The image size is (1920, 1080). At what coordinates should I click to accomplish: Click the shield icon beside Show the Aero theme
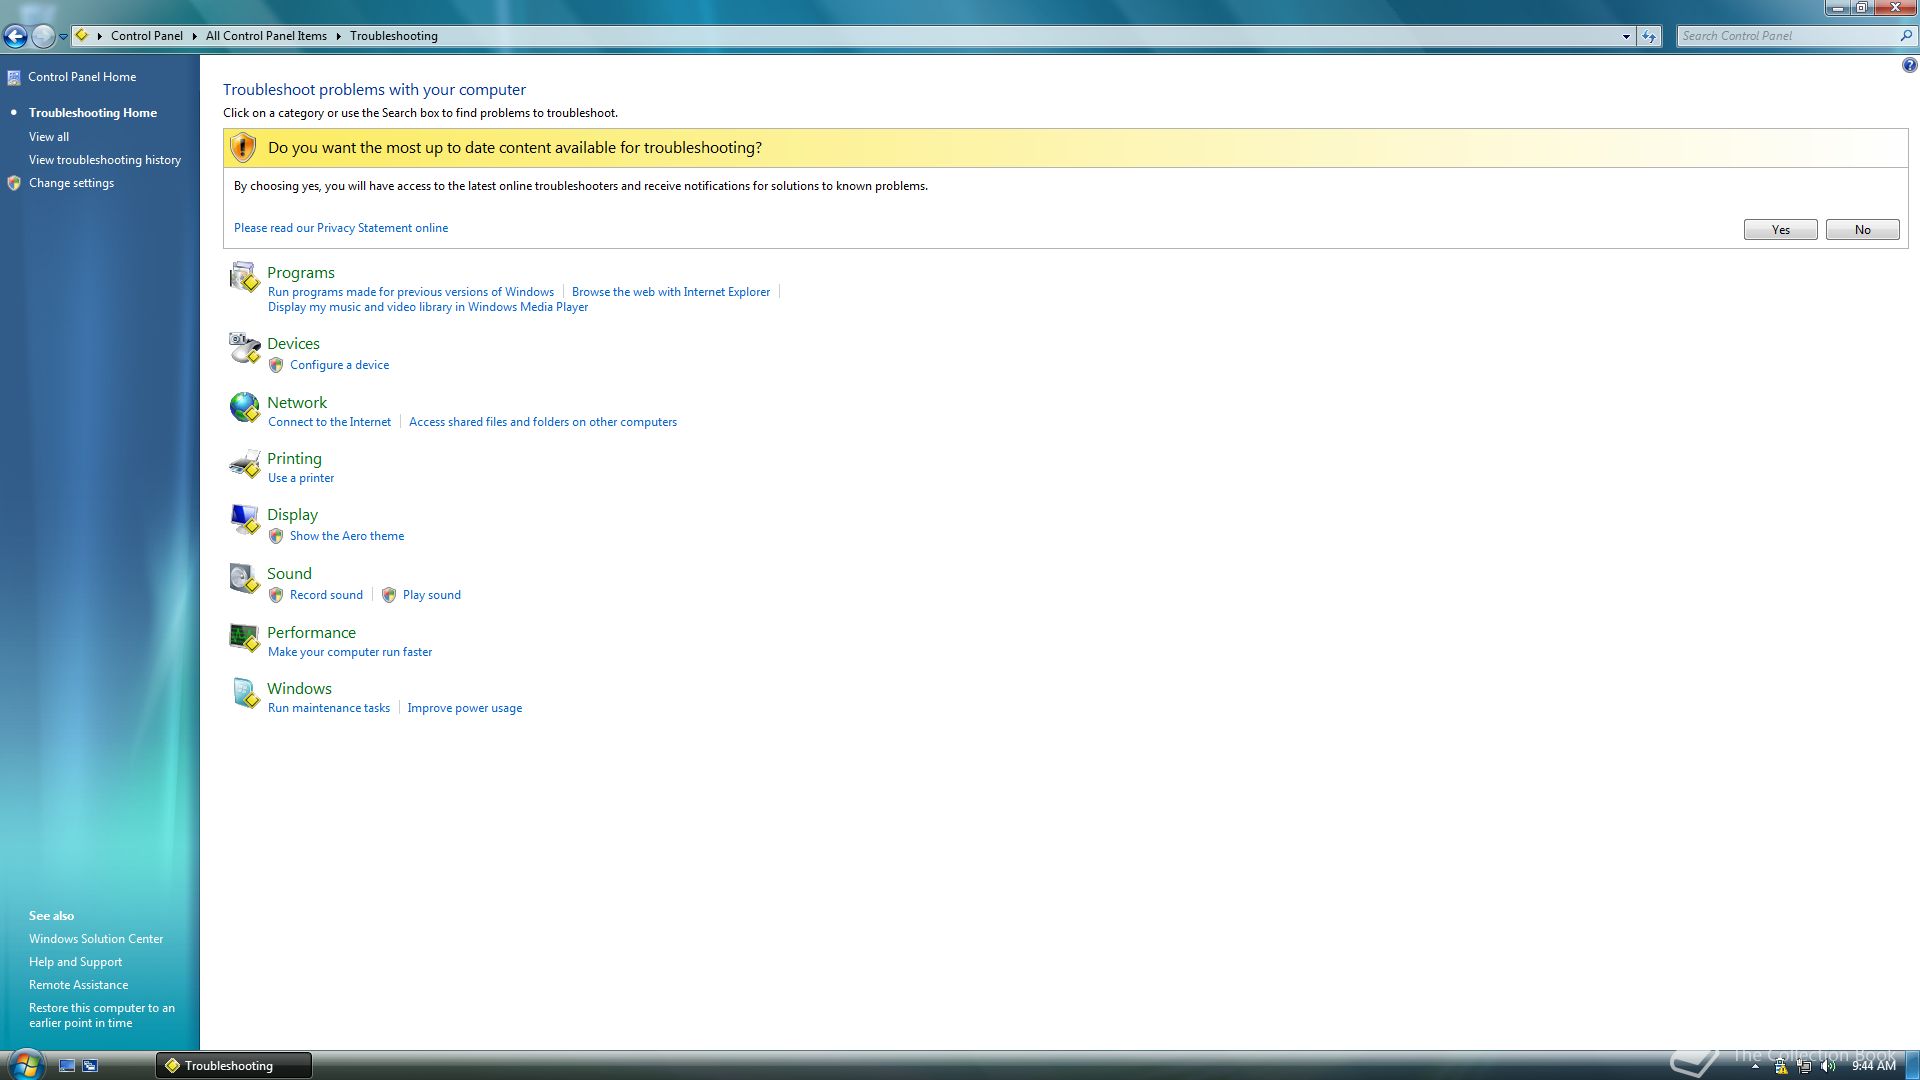click(x=276, y=536)
